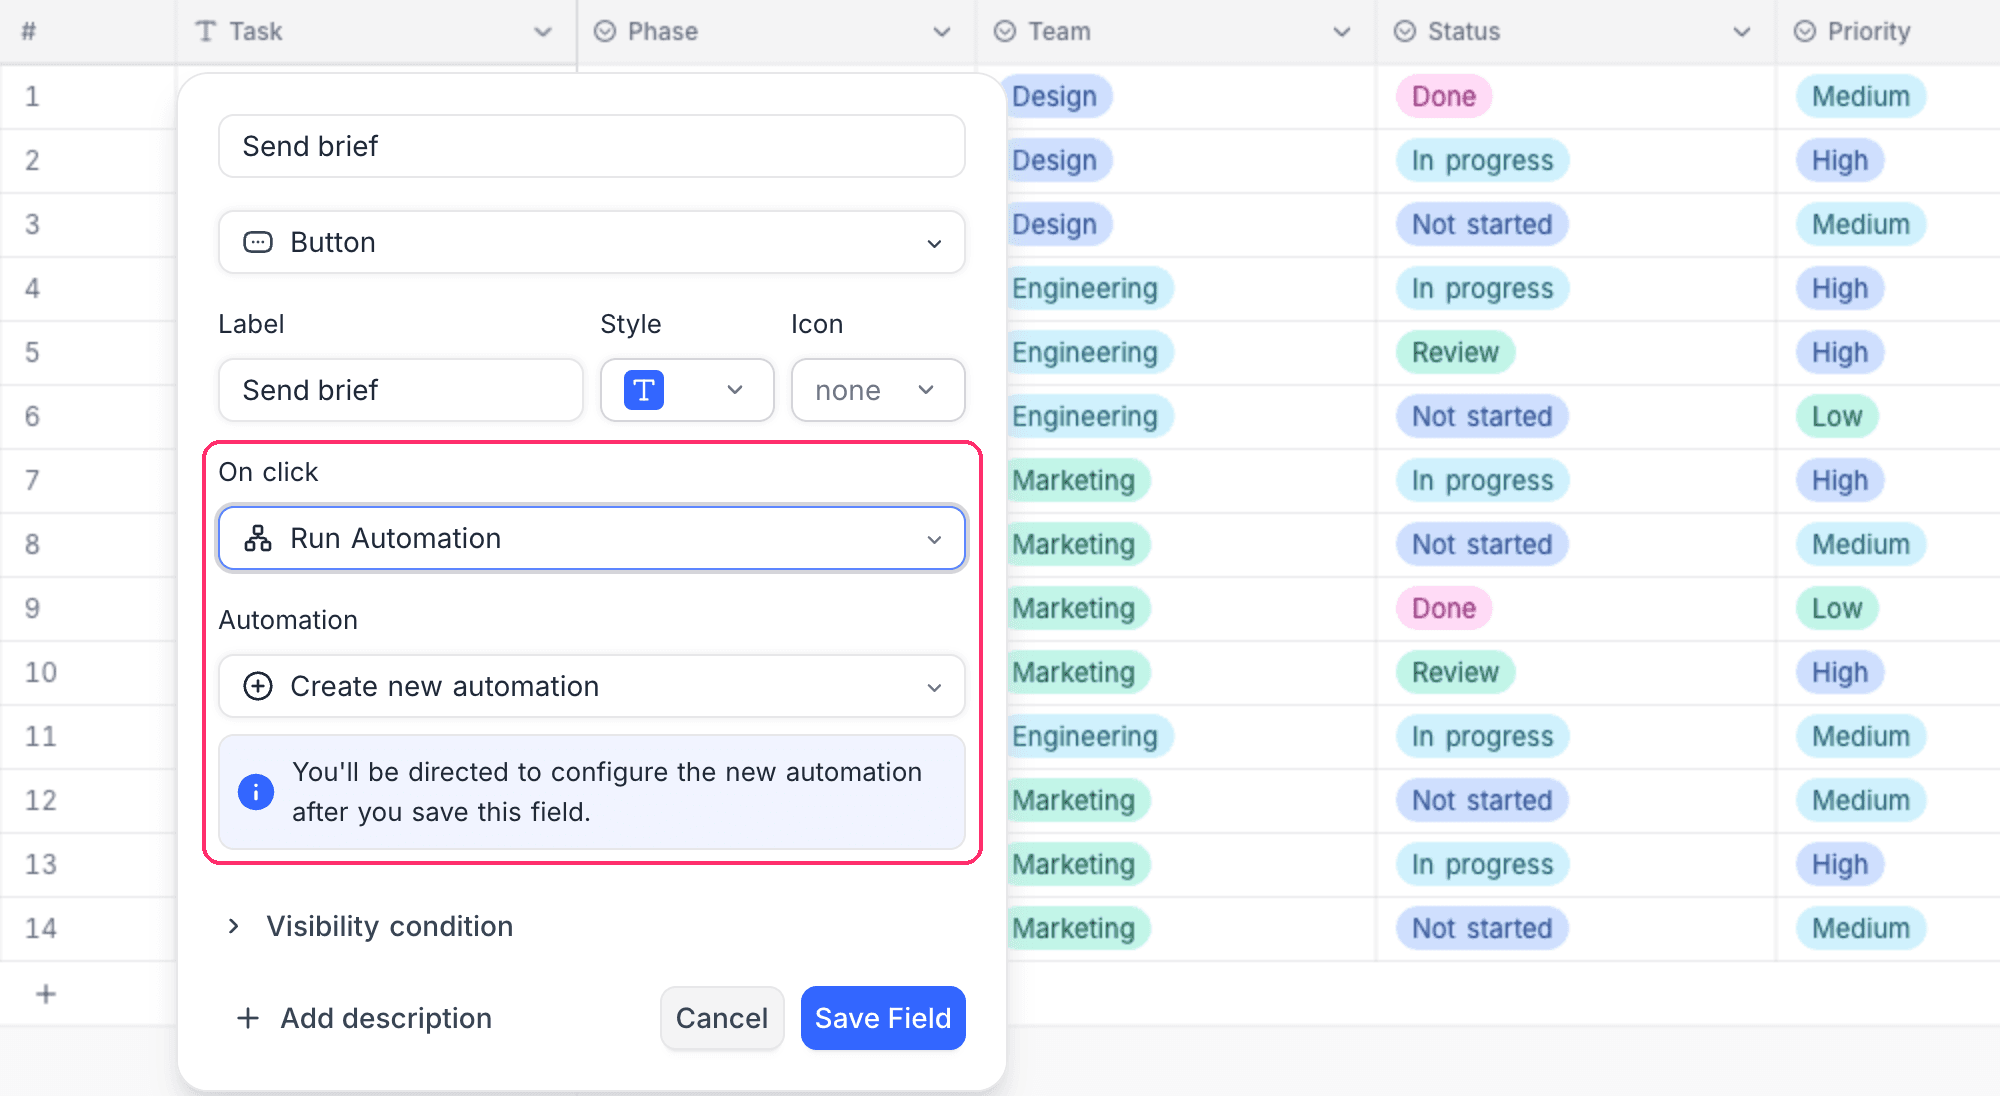Click the Cancel button
The image size is (2000, 1096).
pyautogui.click(x=722, y=1018)
